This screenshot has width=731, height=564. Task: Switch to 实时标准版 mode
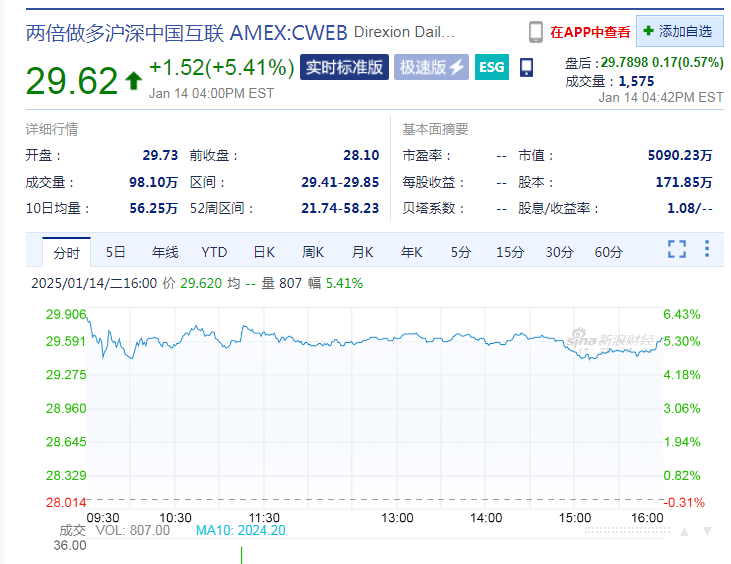[x=344, y=67]
